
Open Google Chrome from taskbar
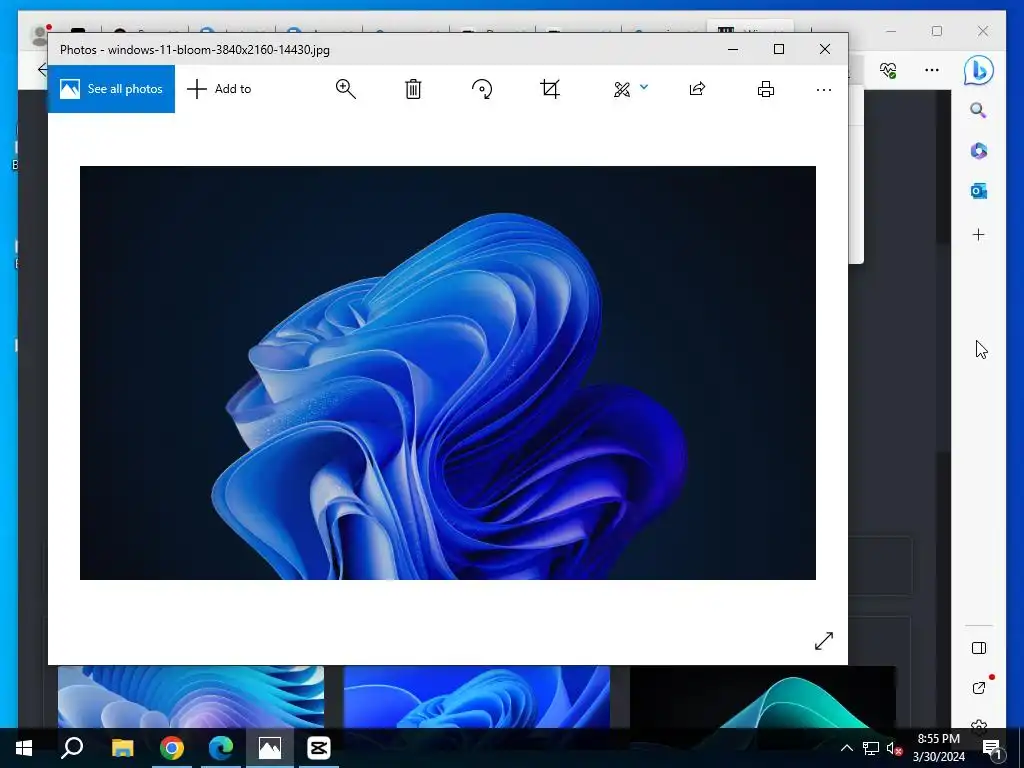[x=172, y=748]
